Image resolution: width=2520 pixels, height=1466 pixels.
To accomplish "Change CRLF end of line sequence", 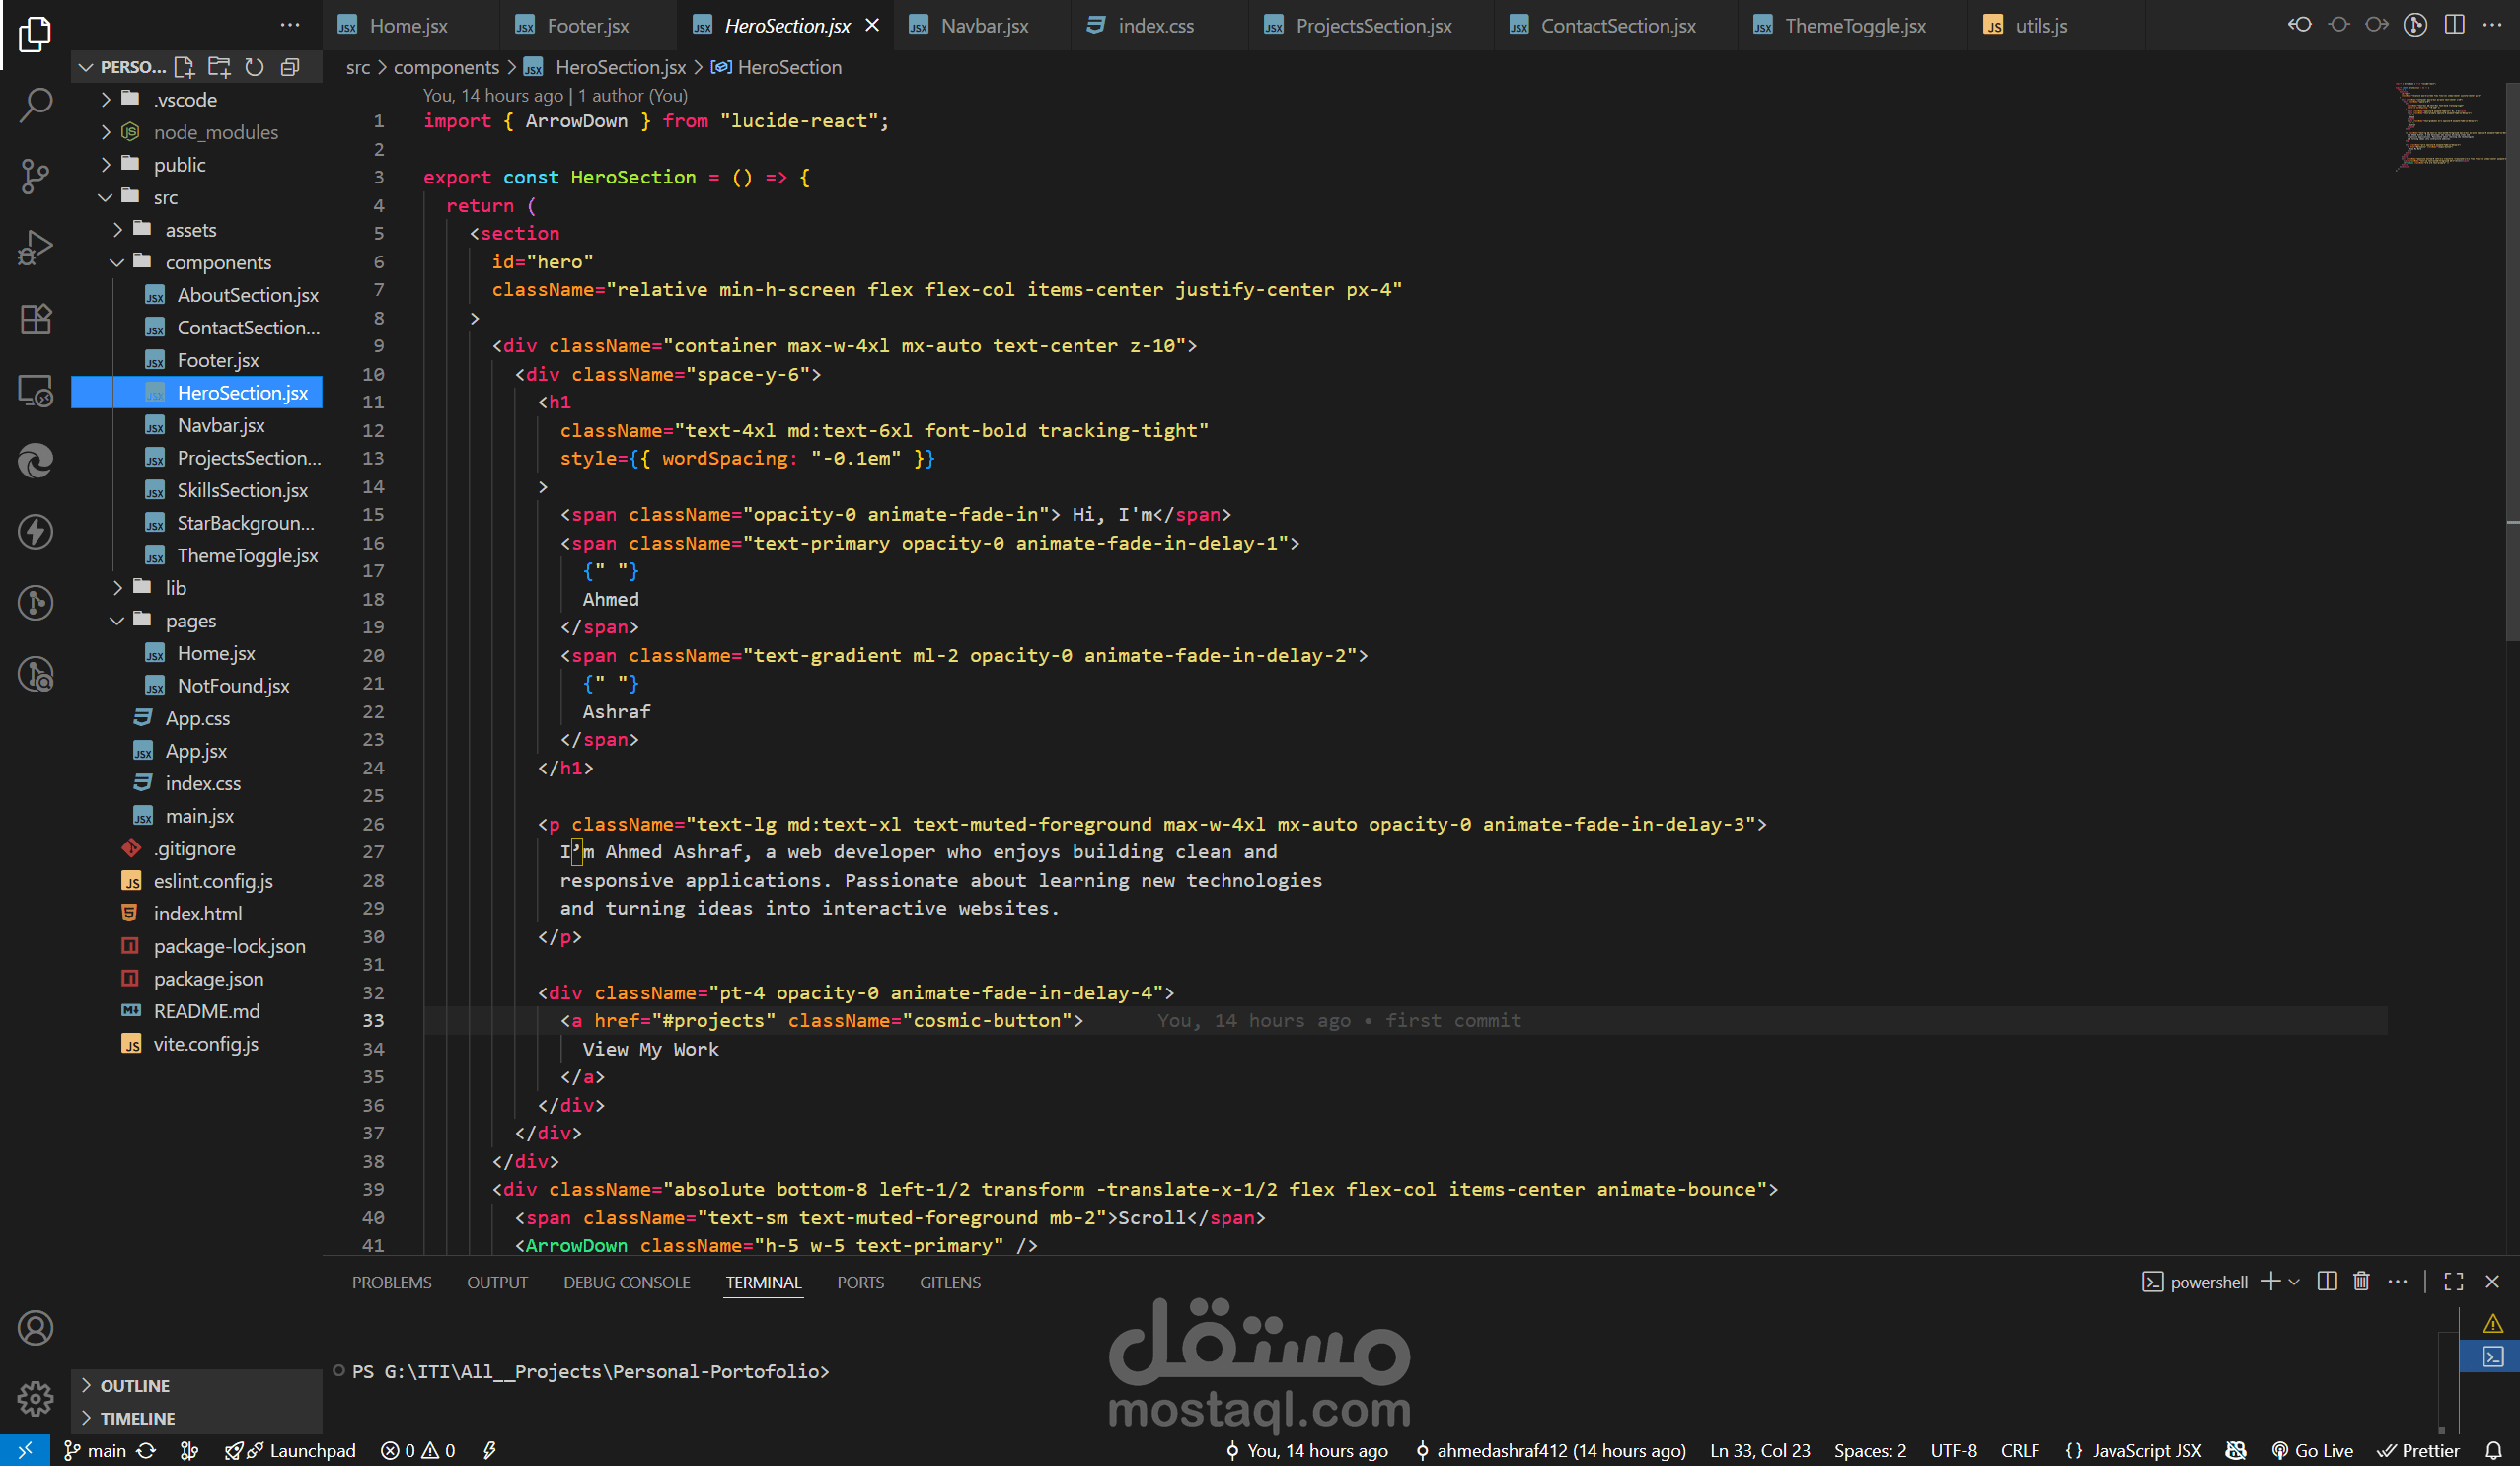I will tap(2021, 1450).
